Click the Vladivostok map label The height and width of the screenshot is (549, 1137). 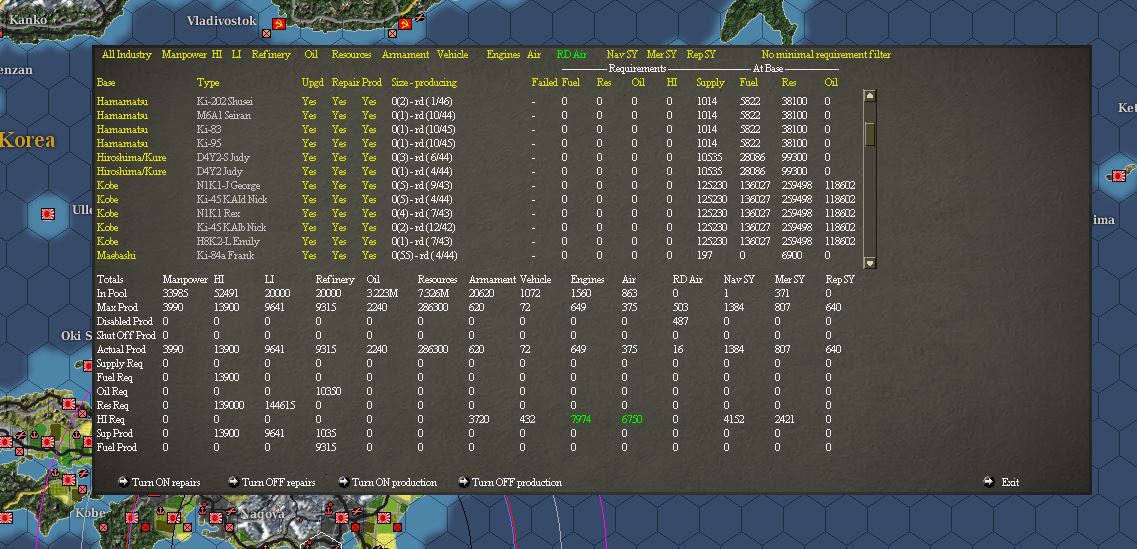(x=221, y=21)
